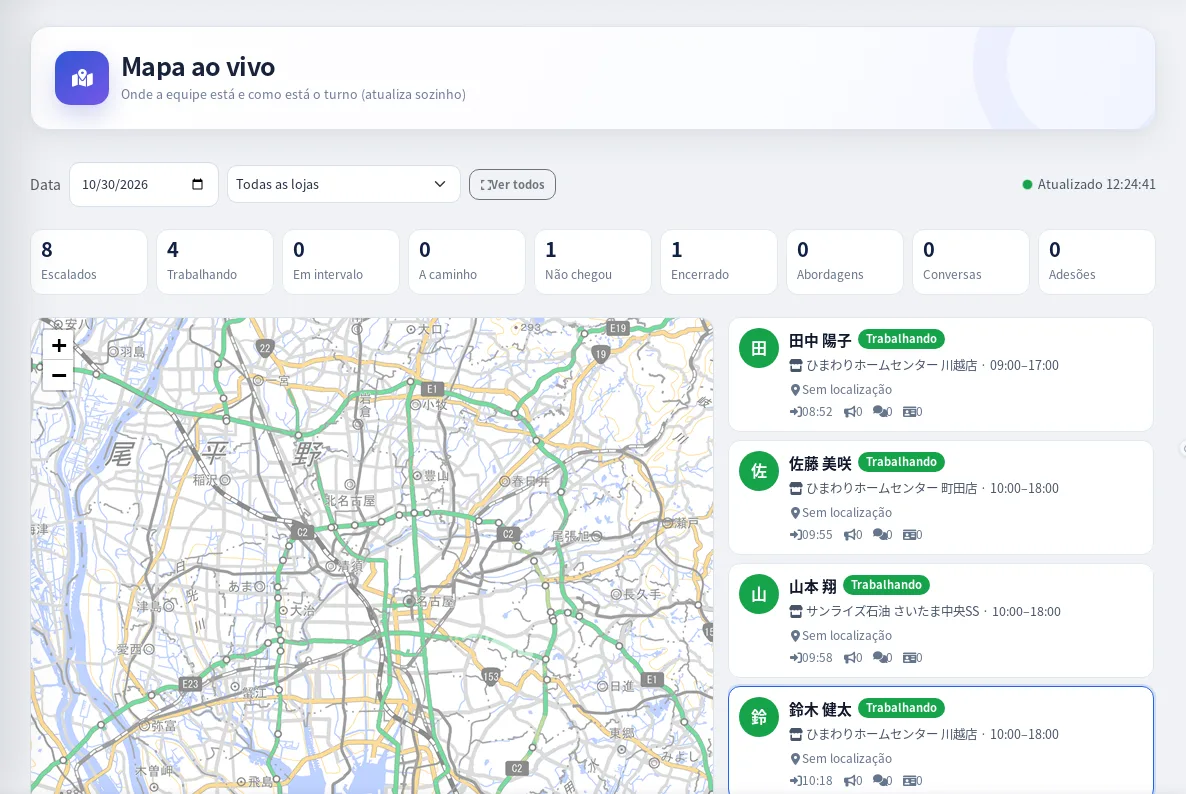Image resolution: width=1186 pixels, height=794 pixels.
Task: Click the ID card icon in 山本 翔's card
Action: click(909, 658)
